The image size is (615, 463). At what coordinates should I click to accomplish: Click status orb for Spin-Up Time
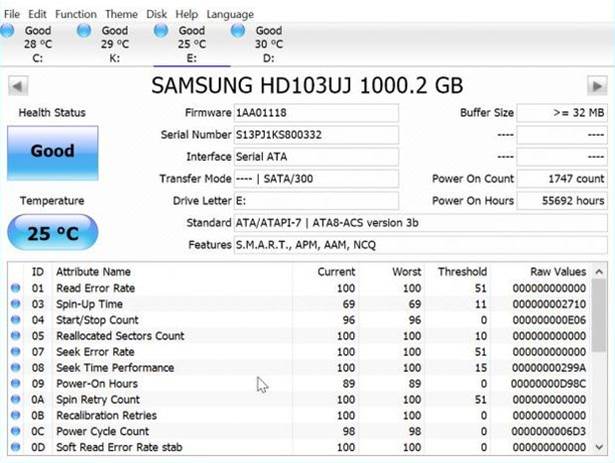coord(16,304)
